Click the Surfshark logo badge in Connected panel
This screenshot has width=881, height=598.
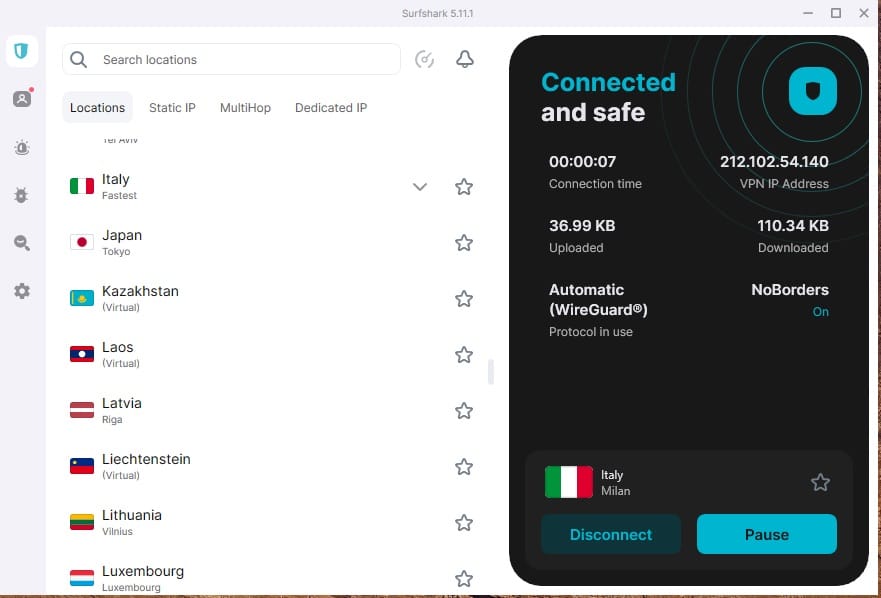pos(812,90)
